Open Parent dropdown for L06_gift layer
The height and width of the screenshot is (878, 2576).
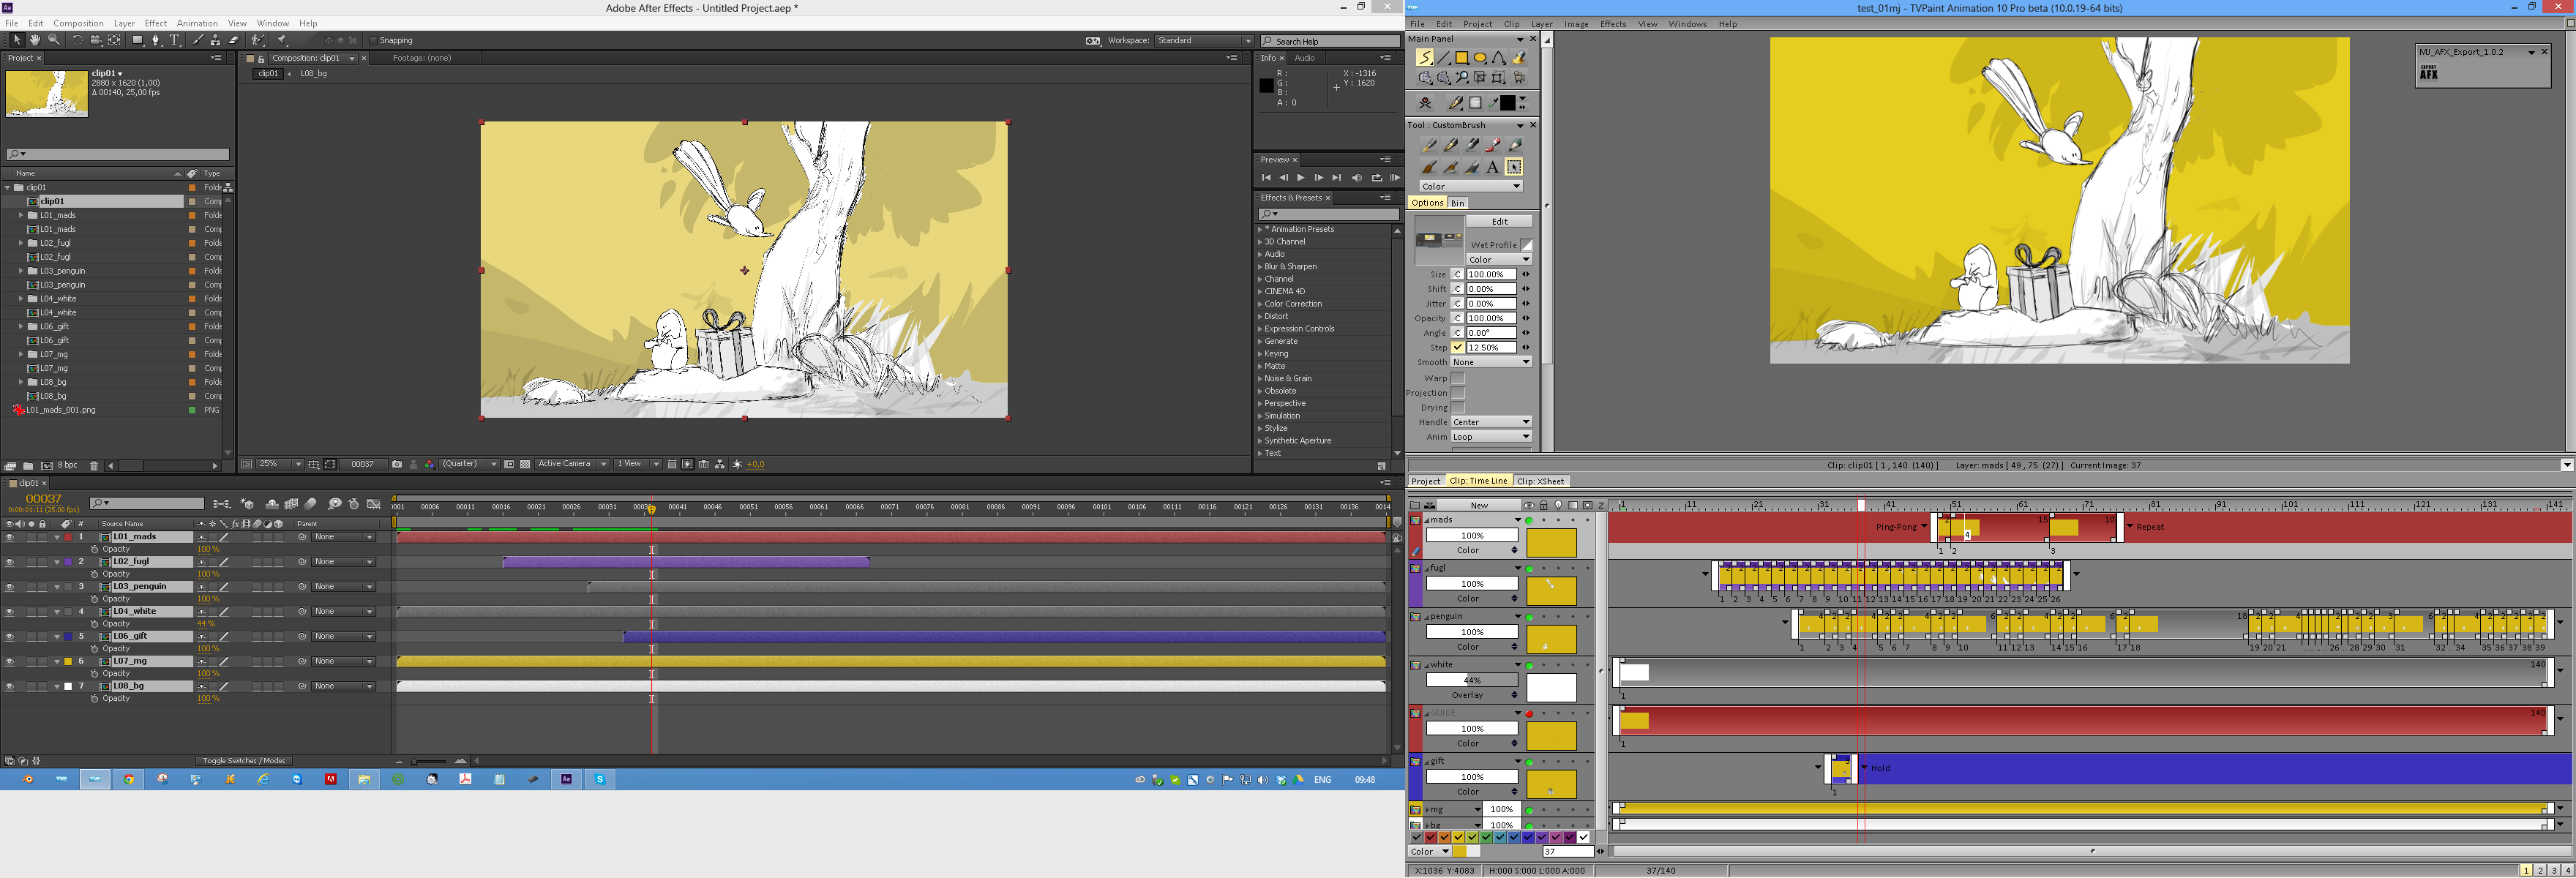[x=343, y=636]
